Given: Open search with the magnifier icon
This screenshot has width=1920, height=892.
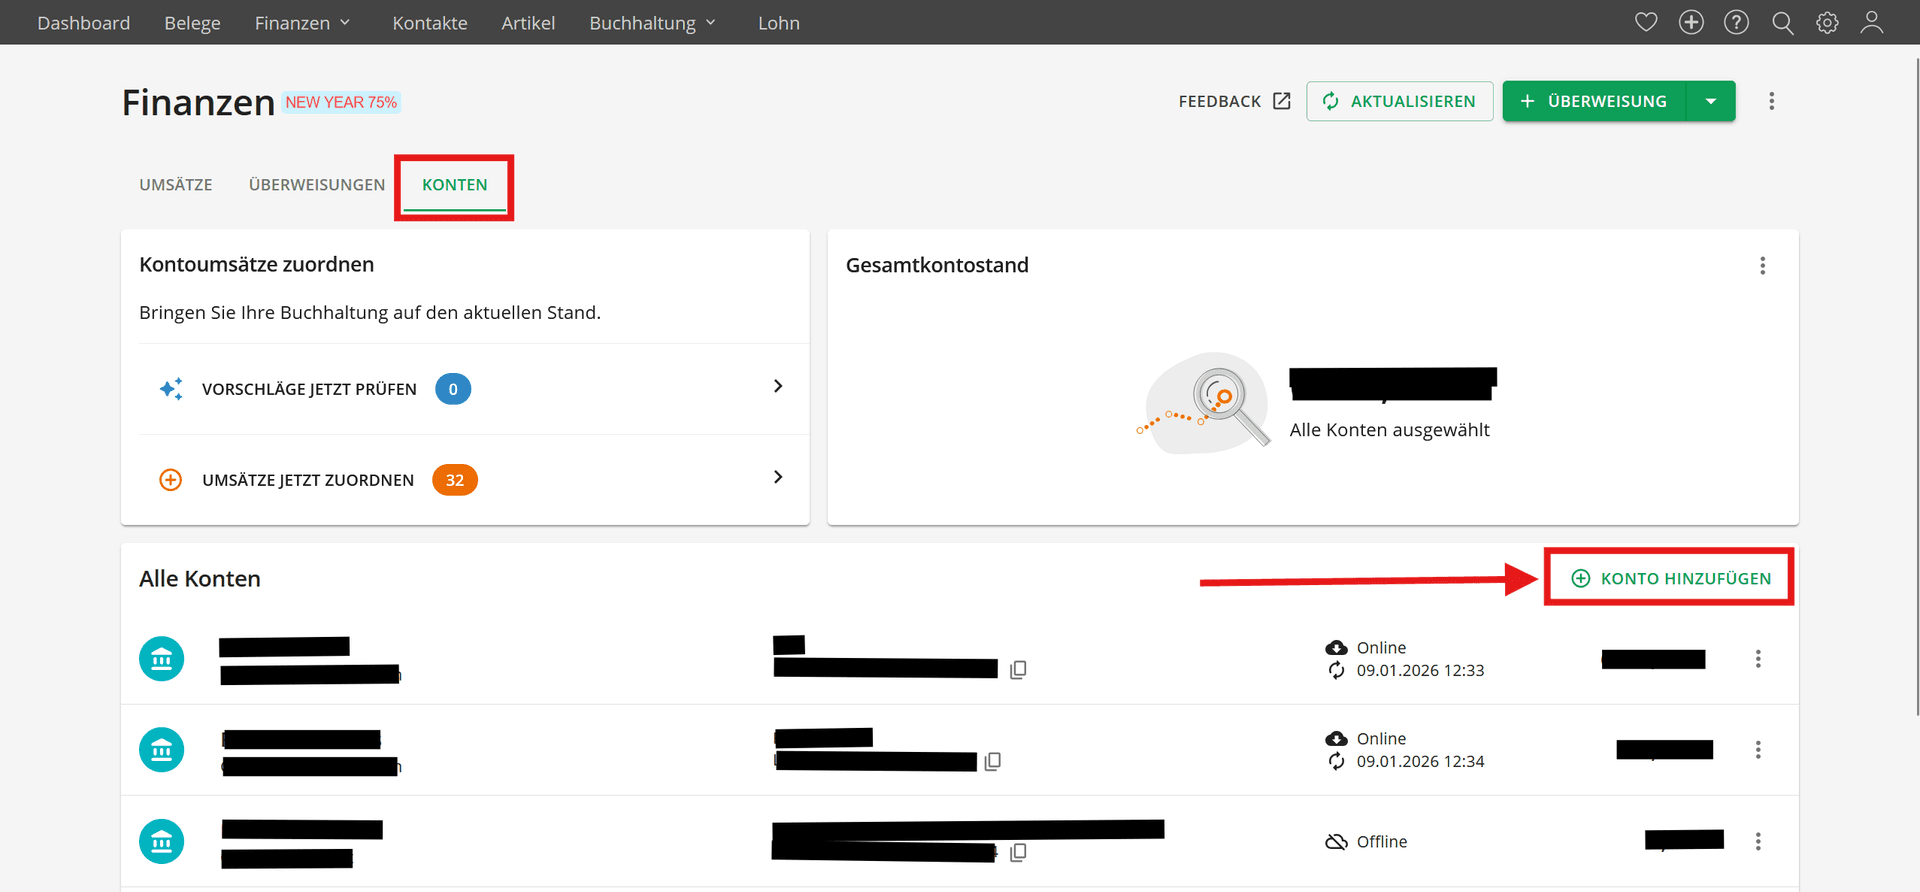Looking at the screenshot, I should pyautogui.click(x=1782, y=22).
